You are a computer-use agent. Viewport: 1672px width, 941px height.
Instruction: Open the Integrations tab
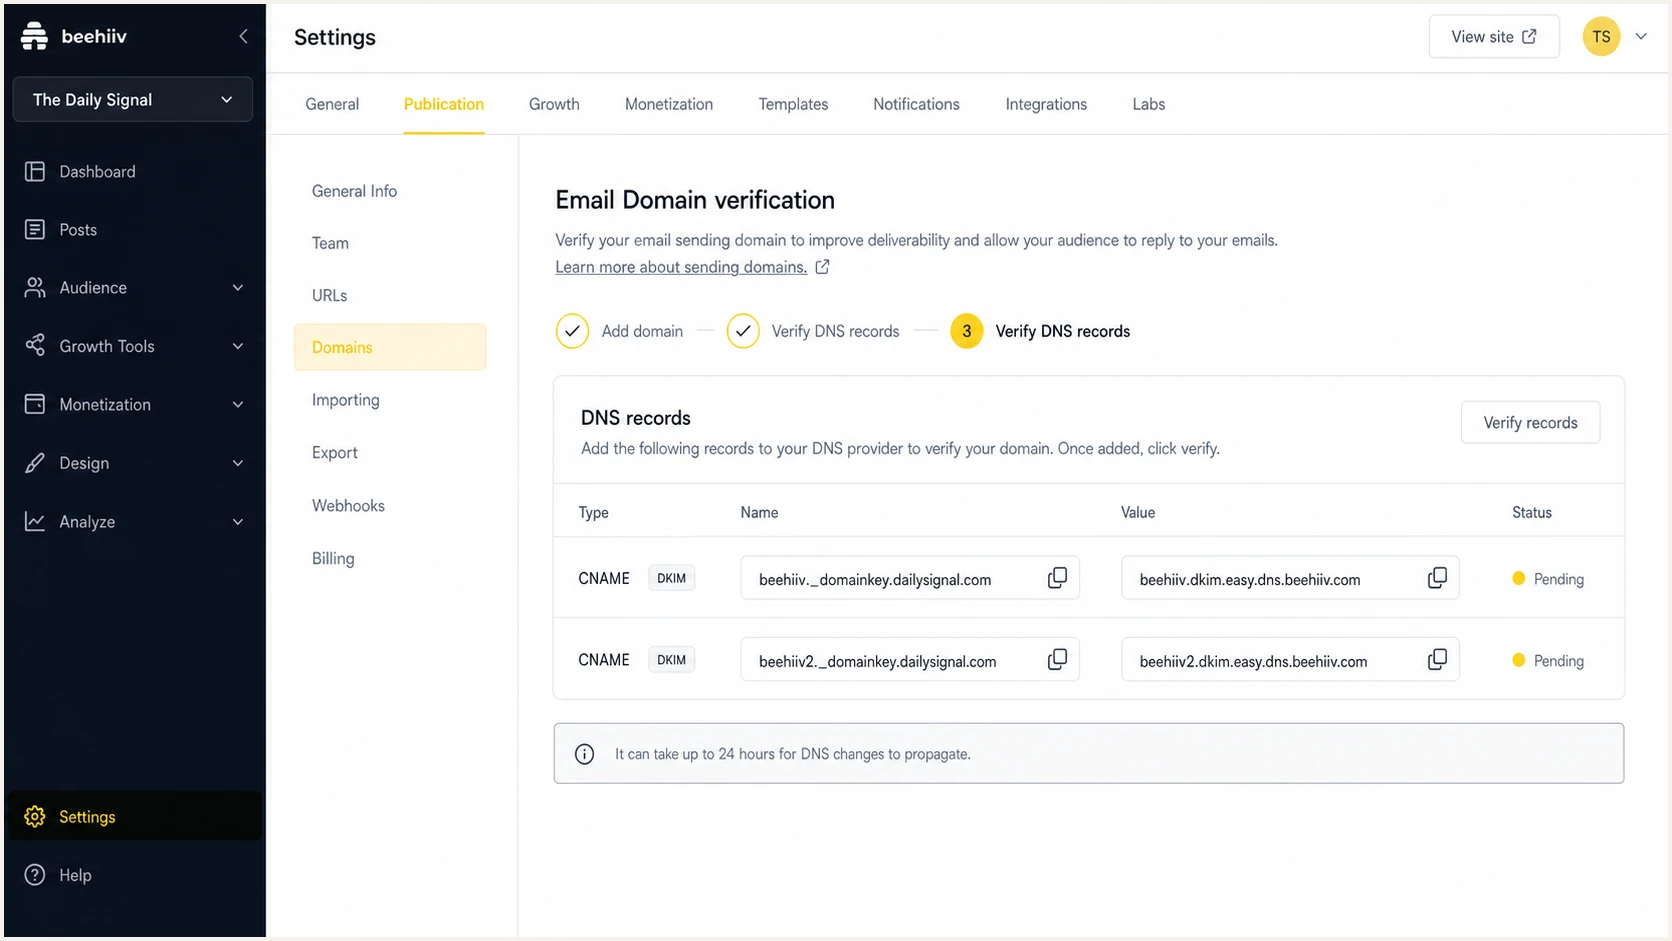click(1046, 104)
